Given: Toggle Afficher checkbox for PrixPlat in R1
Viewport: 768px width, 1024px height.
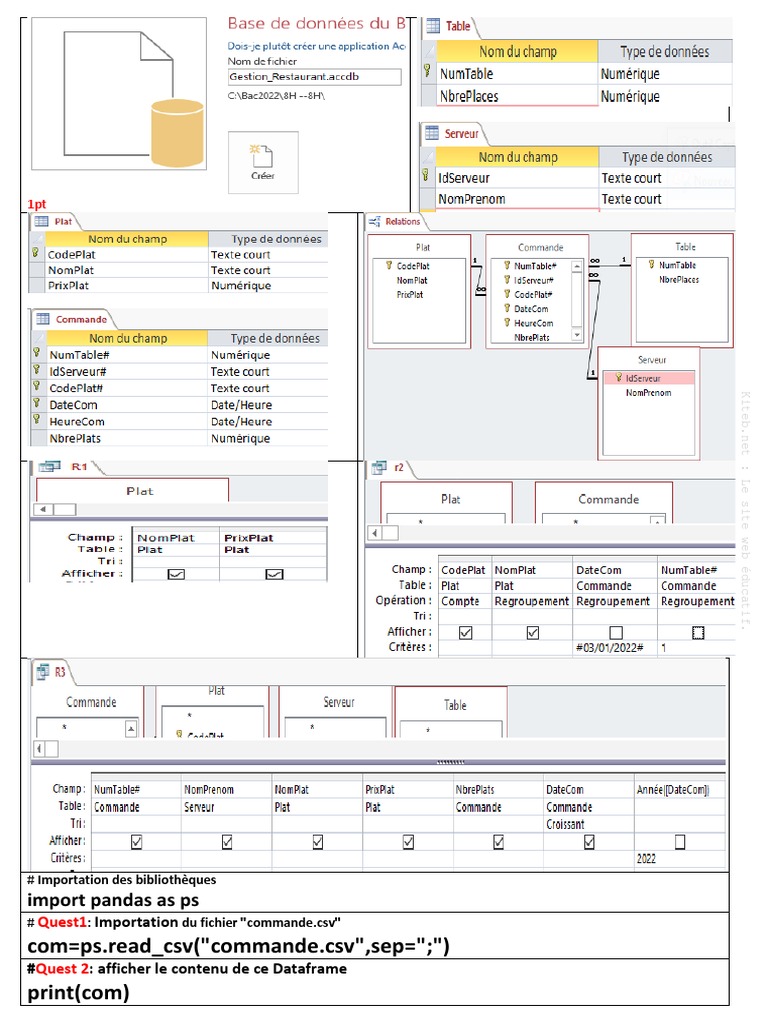Looking at the screenshot, I should click(274, 574).
